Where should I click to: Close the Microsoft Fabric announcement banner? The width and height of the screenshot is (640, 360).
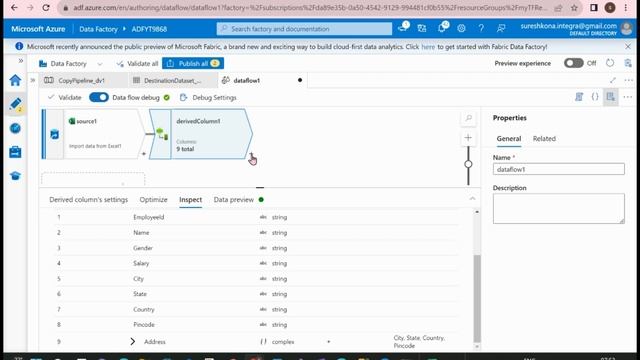coord(628,47)
